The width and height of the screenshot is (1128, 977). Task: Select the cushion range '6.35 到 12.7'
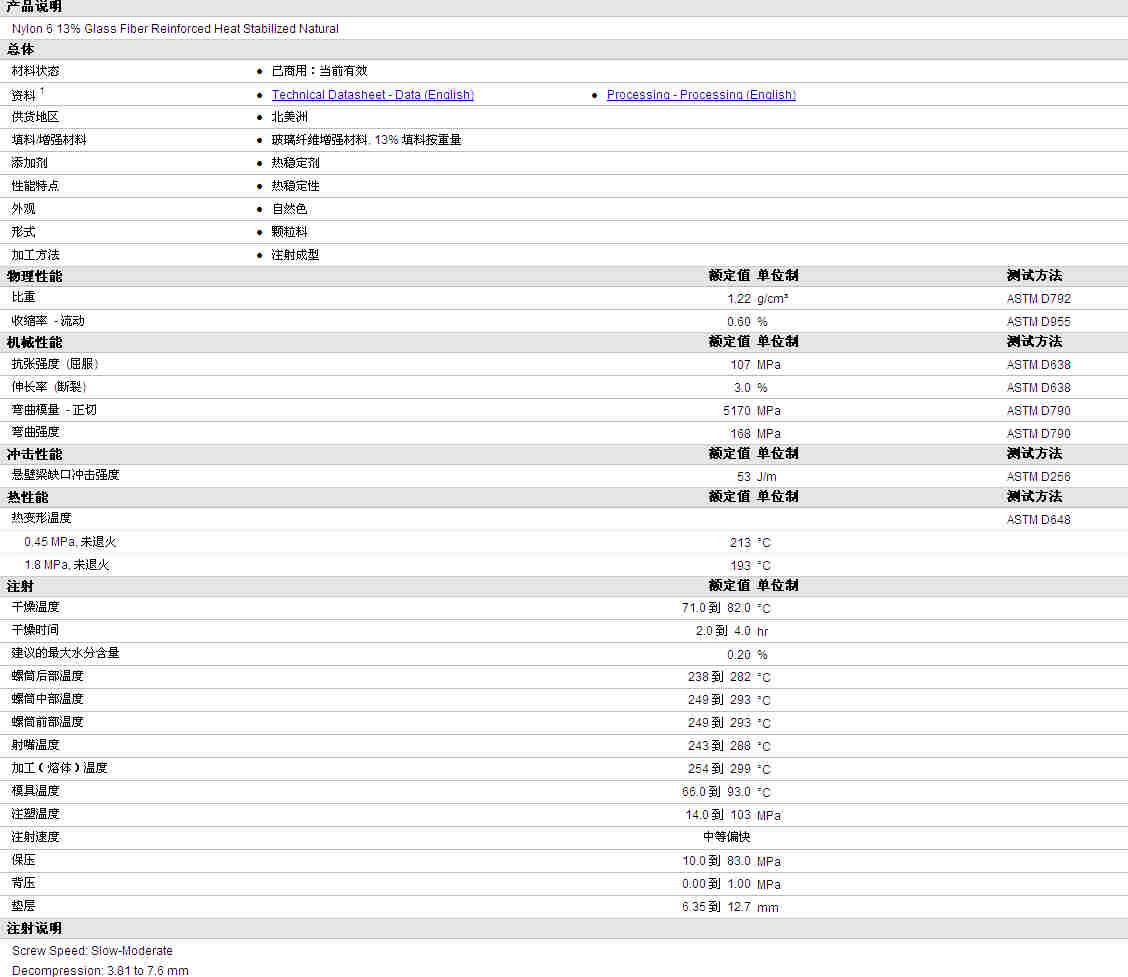pos(717,907)
